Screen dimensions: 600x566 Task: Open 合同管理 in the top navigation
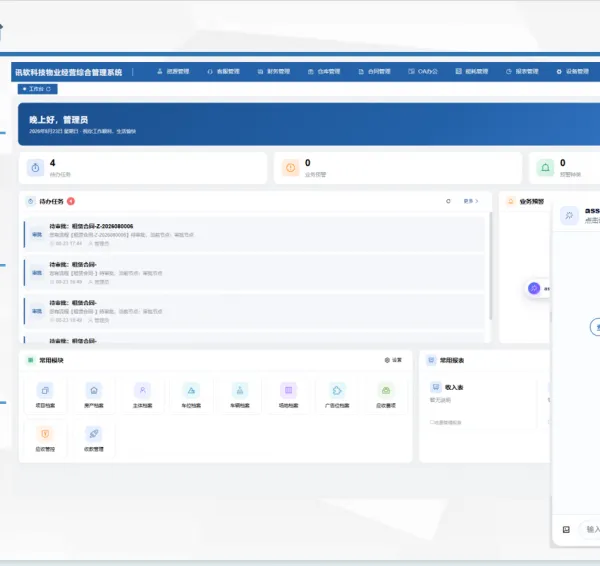tap(375, 72)
